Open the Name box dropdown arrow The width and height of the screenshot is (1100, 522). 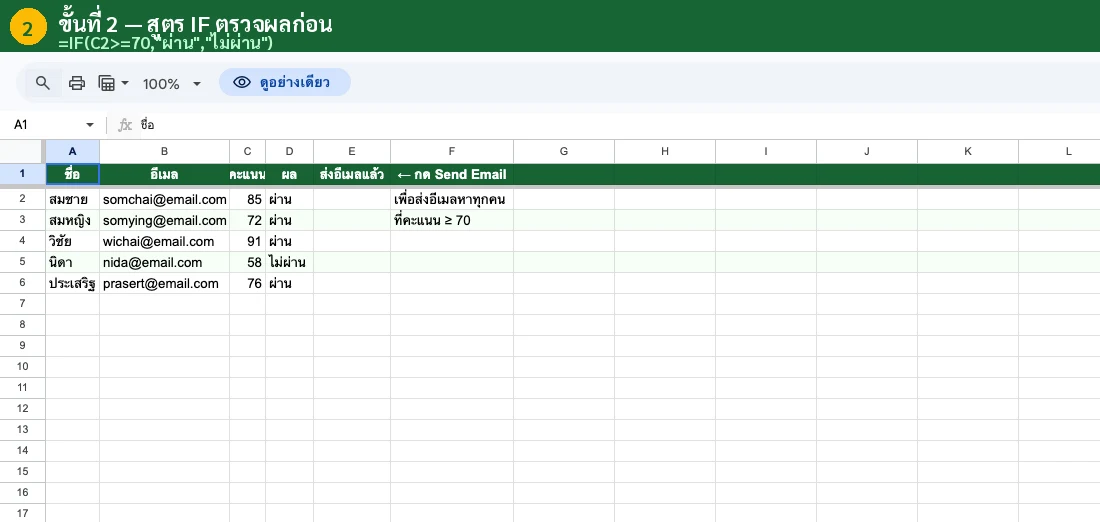pyautogui.click(x=89, y=125)
